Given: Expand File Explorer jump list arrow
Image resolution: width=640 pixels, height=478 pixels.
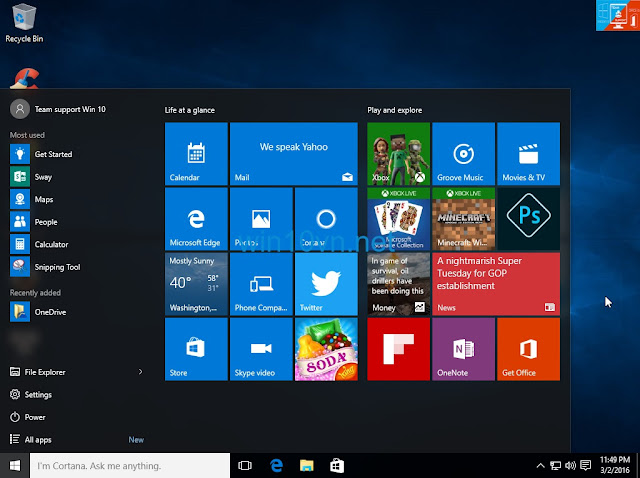Looking at the screenshot, I should click(140, 372).
